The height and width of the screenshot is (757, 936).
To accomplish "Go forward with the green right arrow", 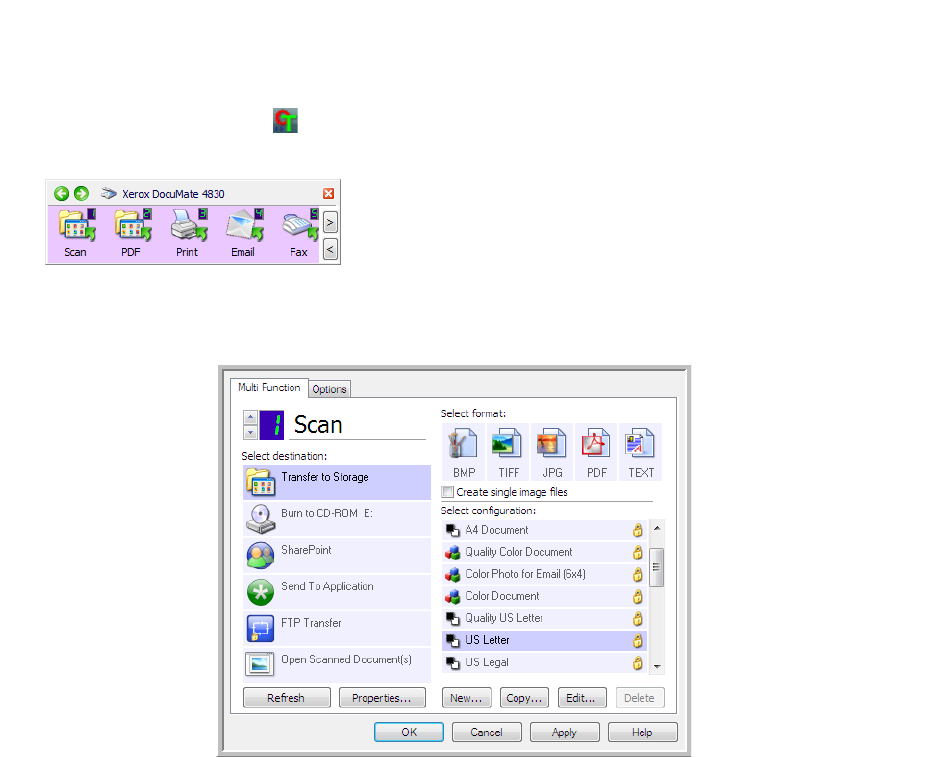I will coord(81,193).
